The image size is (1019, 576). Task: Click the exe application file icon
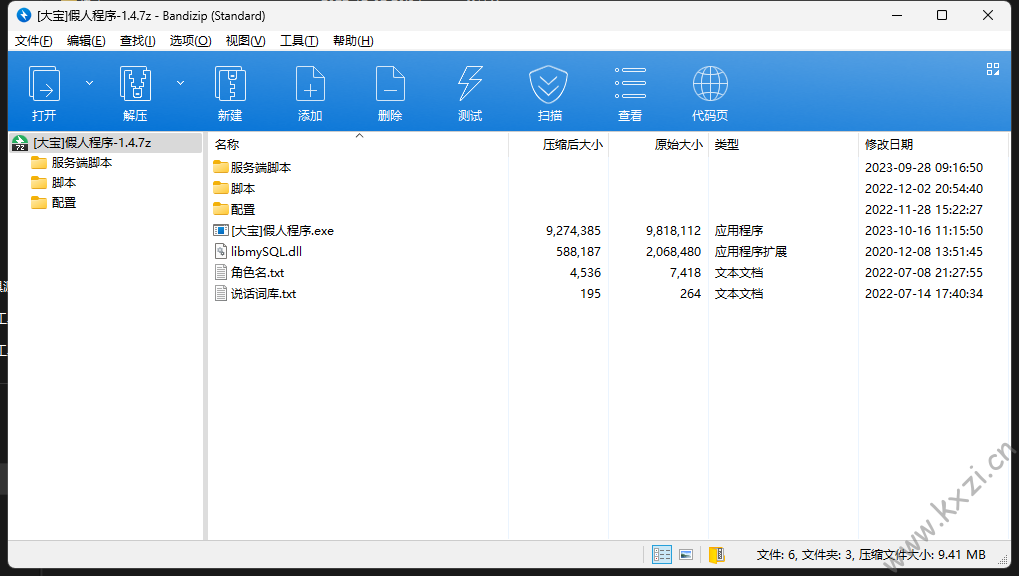pos(221,230)
